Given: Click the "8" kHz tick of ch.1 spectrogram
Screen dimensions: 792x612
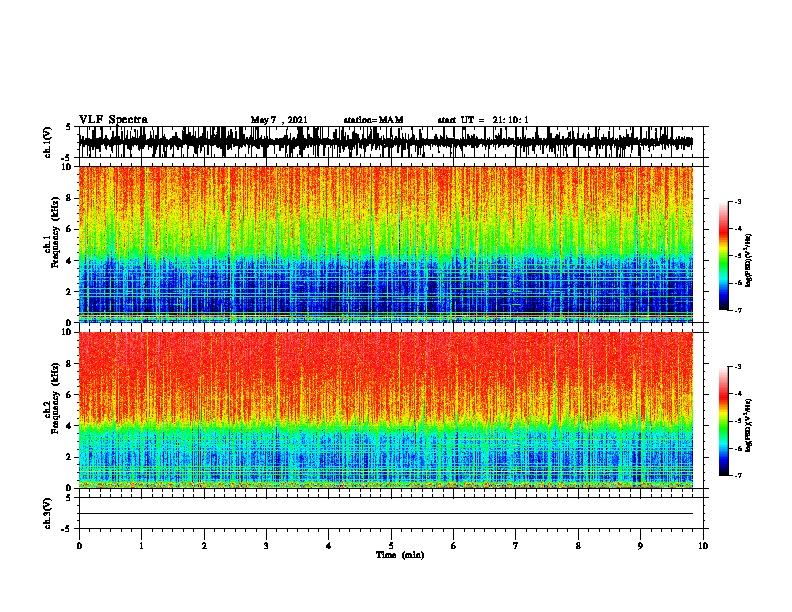Looking at the screenshot, I should tap(69, 198).
